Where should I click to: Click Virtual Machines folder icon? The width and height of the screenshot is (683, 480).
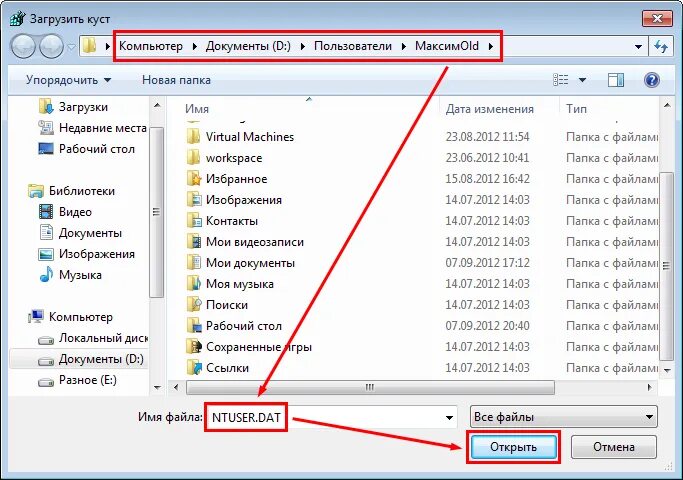pos(193,136)
